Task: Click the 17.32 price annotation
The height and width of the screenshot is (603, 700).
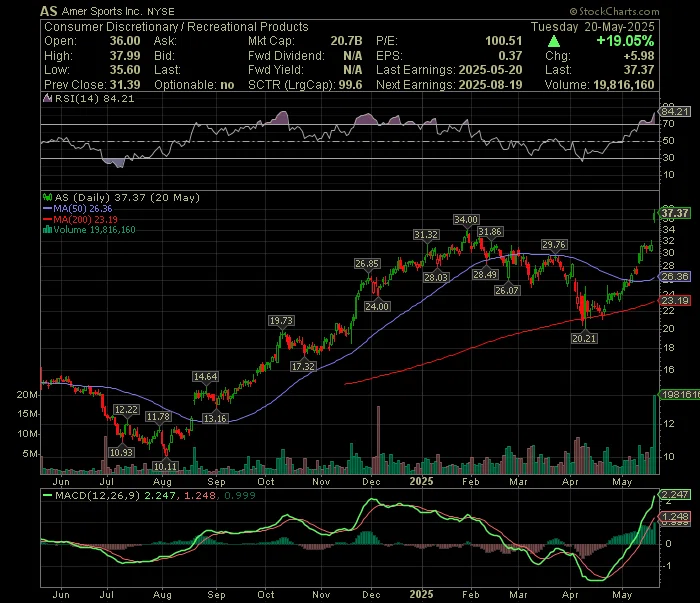Action: click(303, 366)
